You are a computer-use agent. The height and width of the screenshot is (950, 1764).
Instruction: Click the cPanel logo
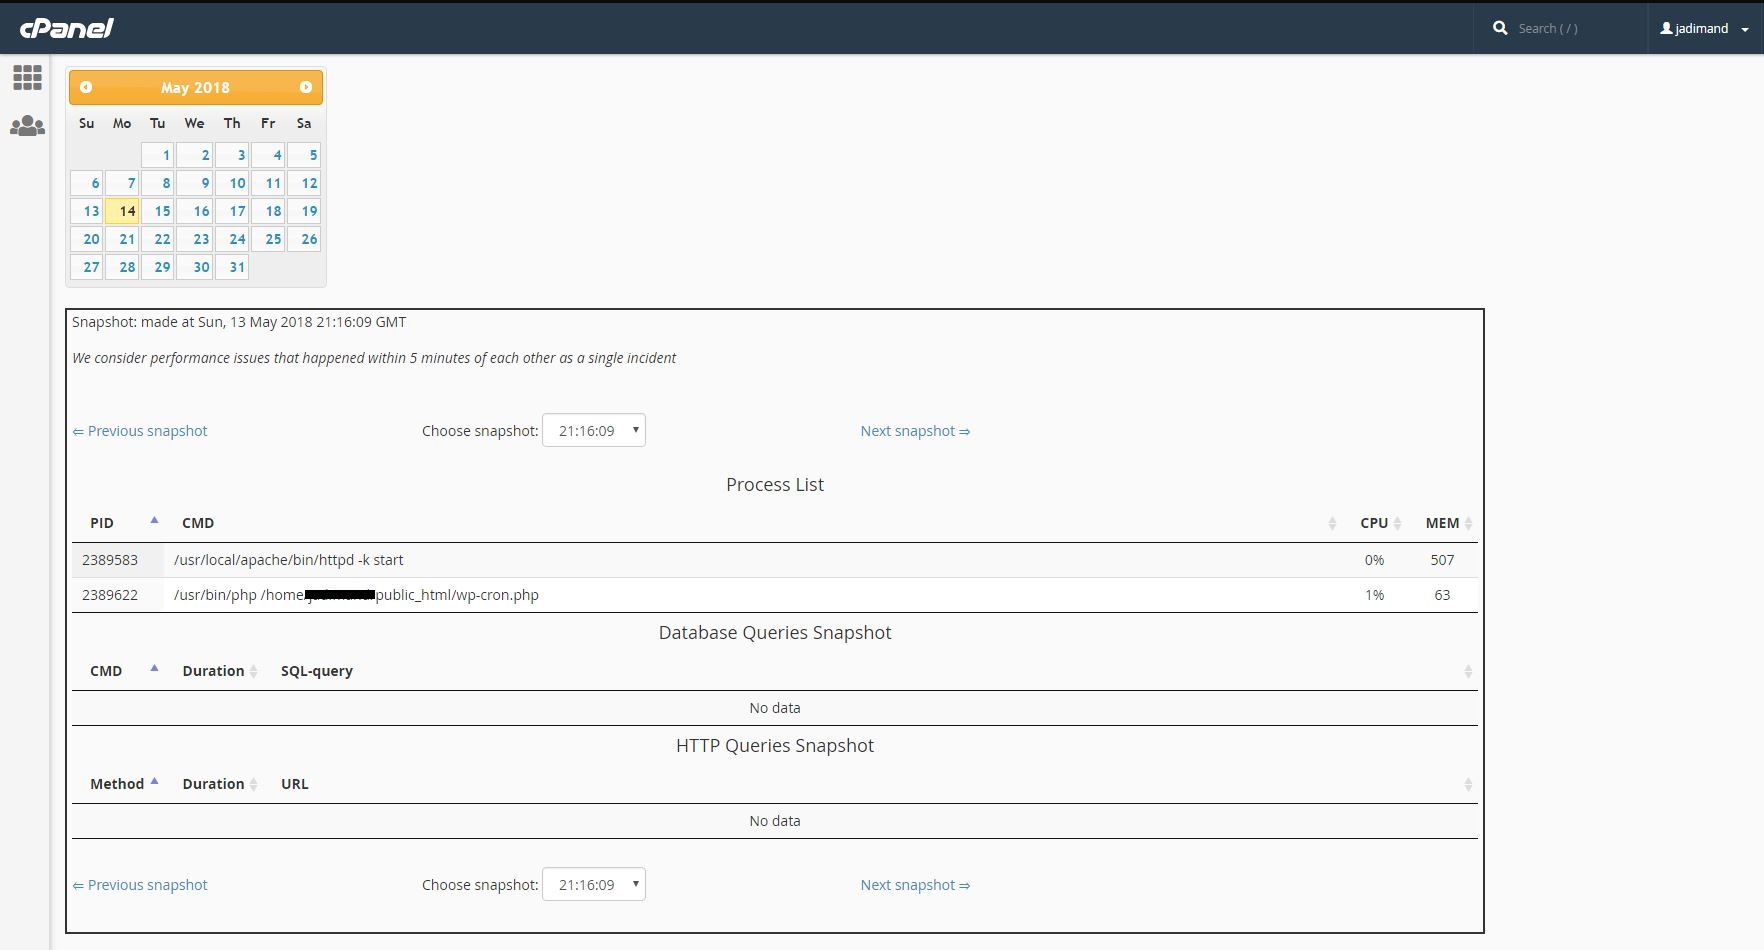66,27
